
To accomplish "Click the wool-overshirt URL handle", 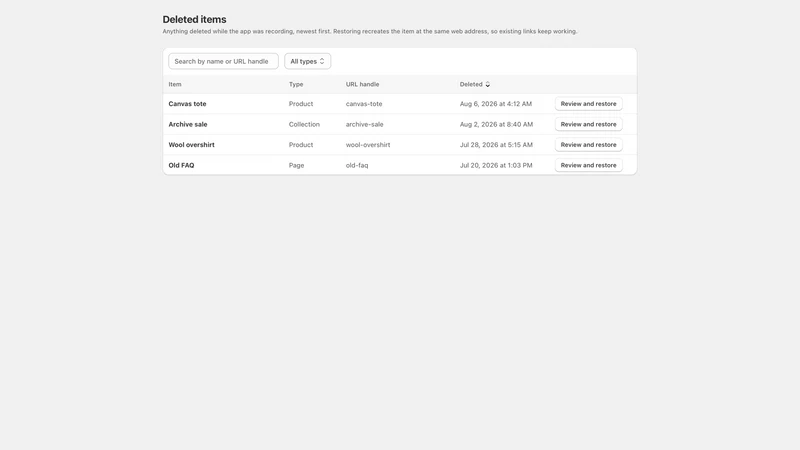I will (x=368, y=145).
